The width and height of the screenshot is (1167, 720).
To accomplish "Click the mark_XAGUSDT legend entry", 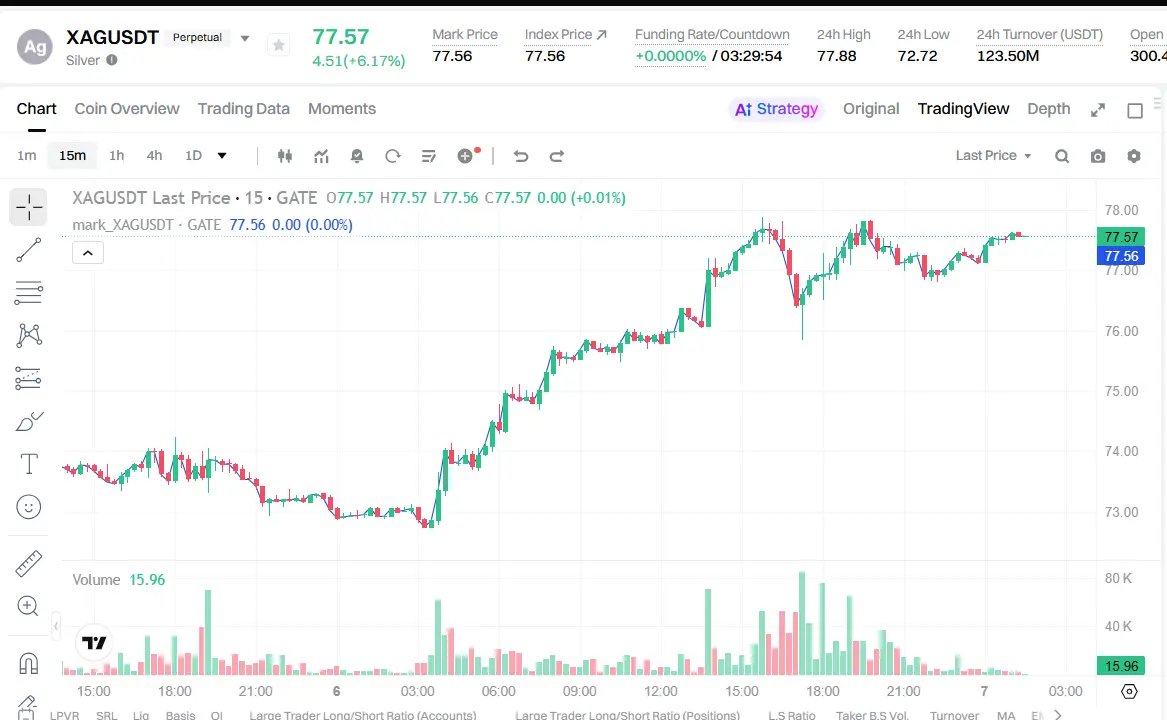I will click(x=212, y=225).
